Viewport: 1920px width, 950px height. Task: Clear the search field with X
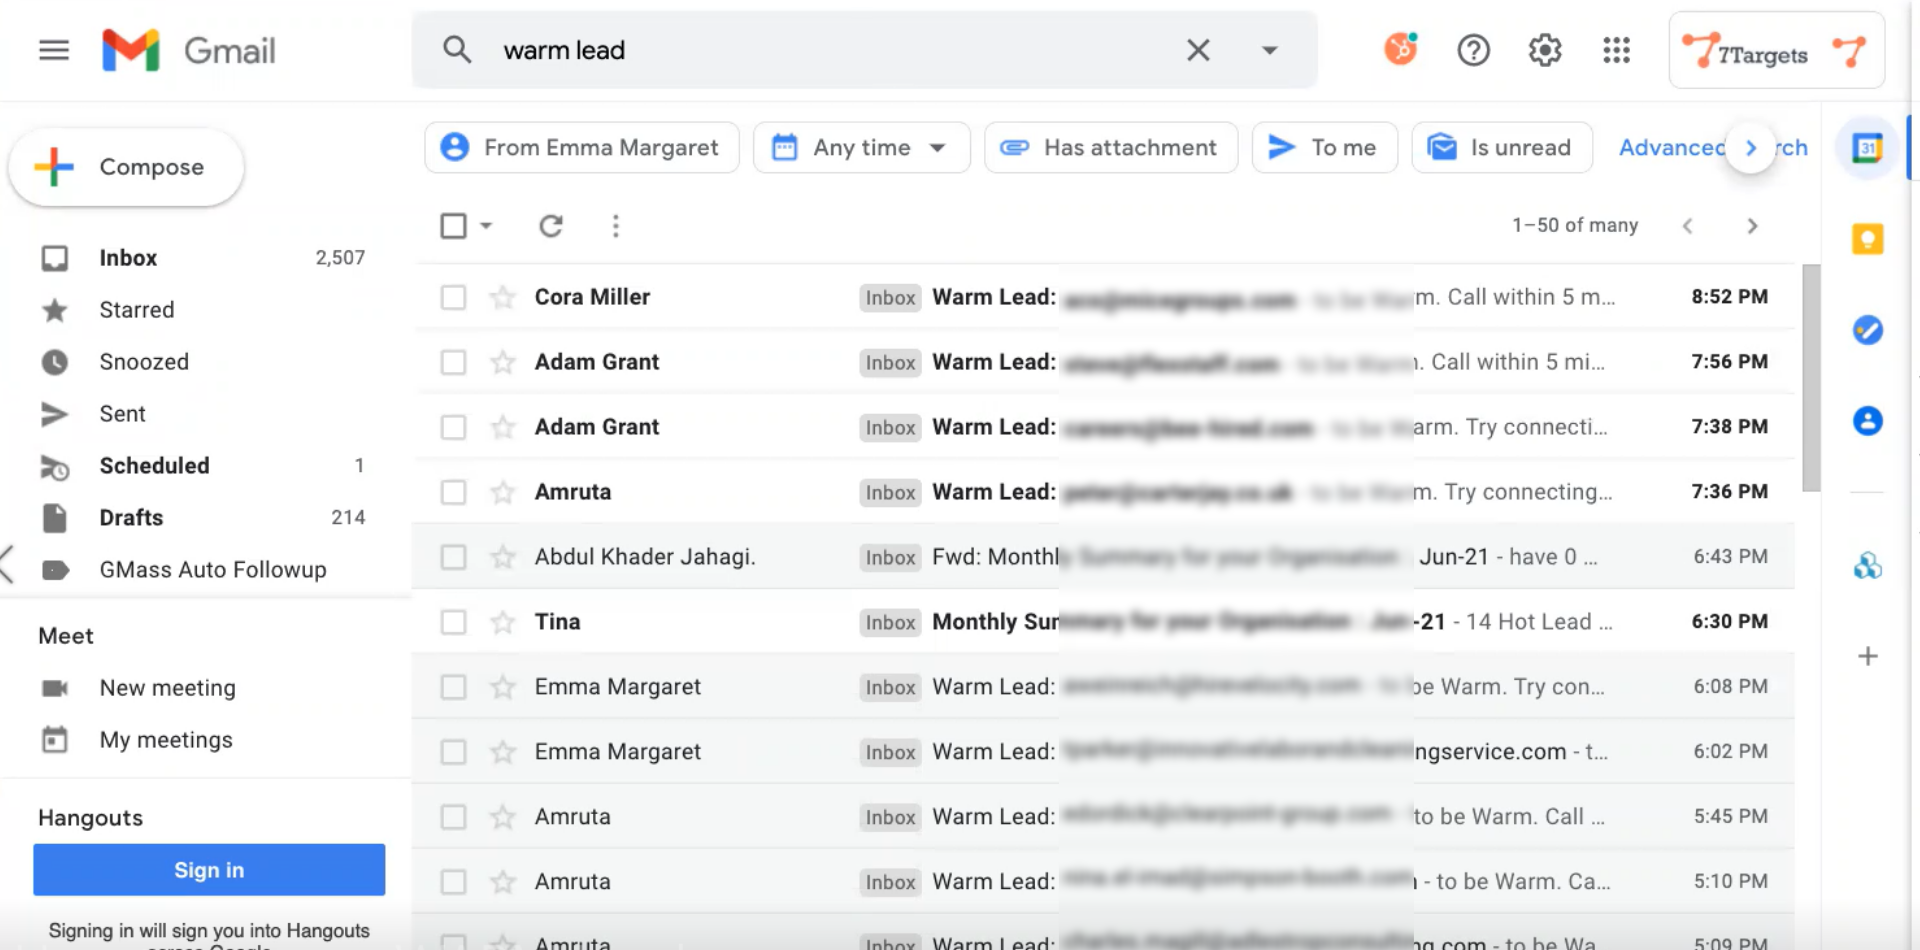(x=1198, y=50)
